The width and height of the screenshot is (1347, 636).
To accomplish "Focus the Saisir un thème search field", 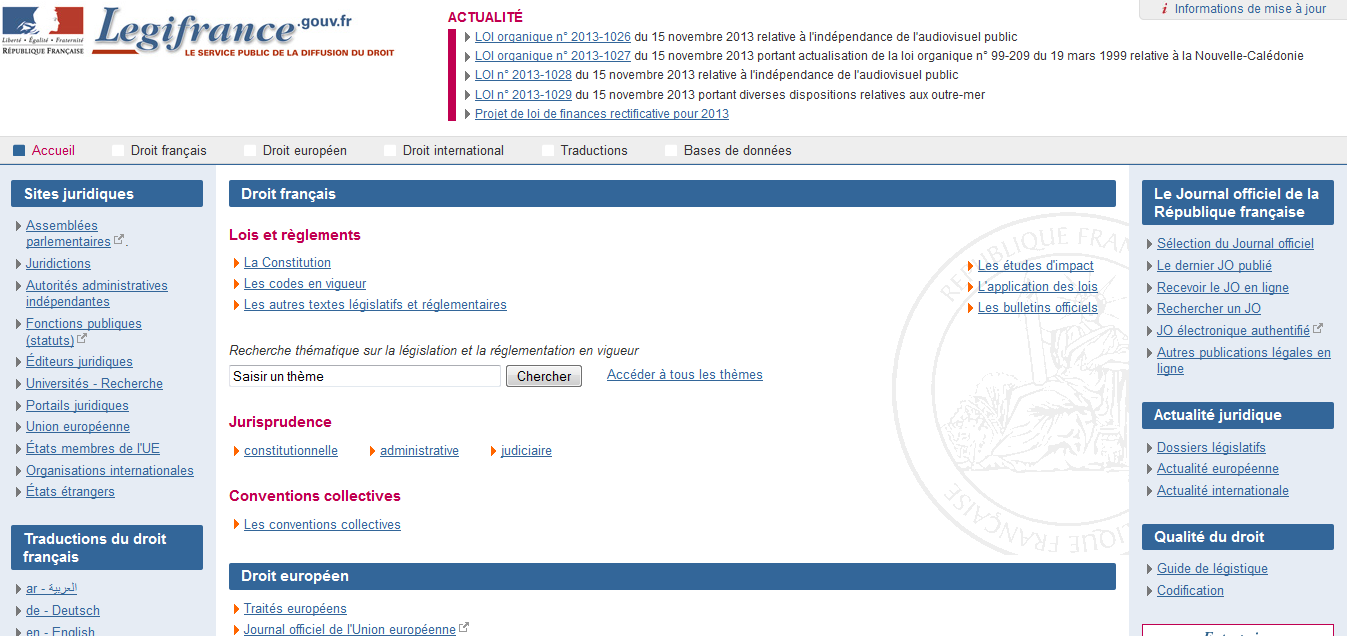I will click(365, 376).
